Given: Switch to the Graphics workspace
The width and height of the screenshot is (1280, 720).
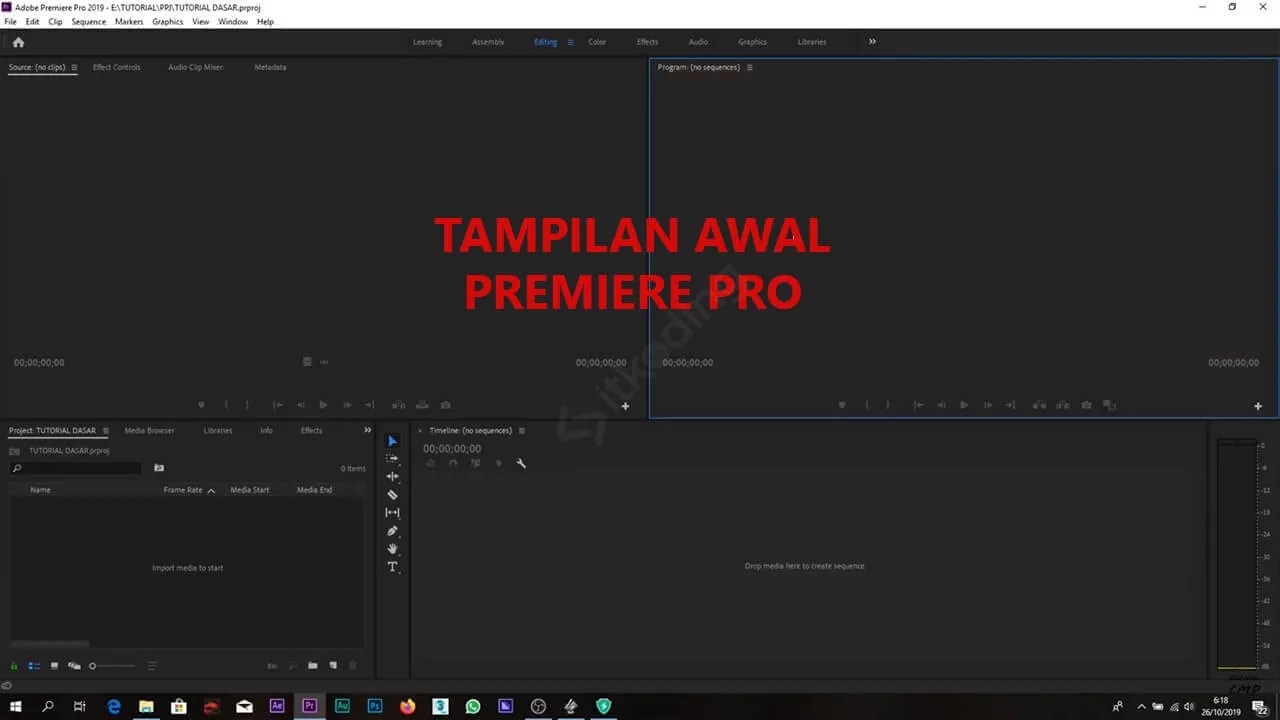Looking at the screenshot, I should pos(752,42).
